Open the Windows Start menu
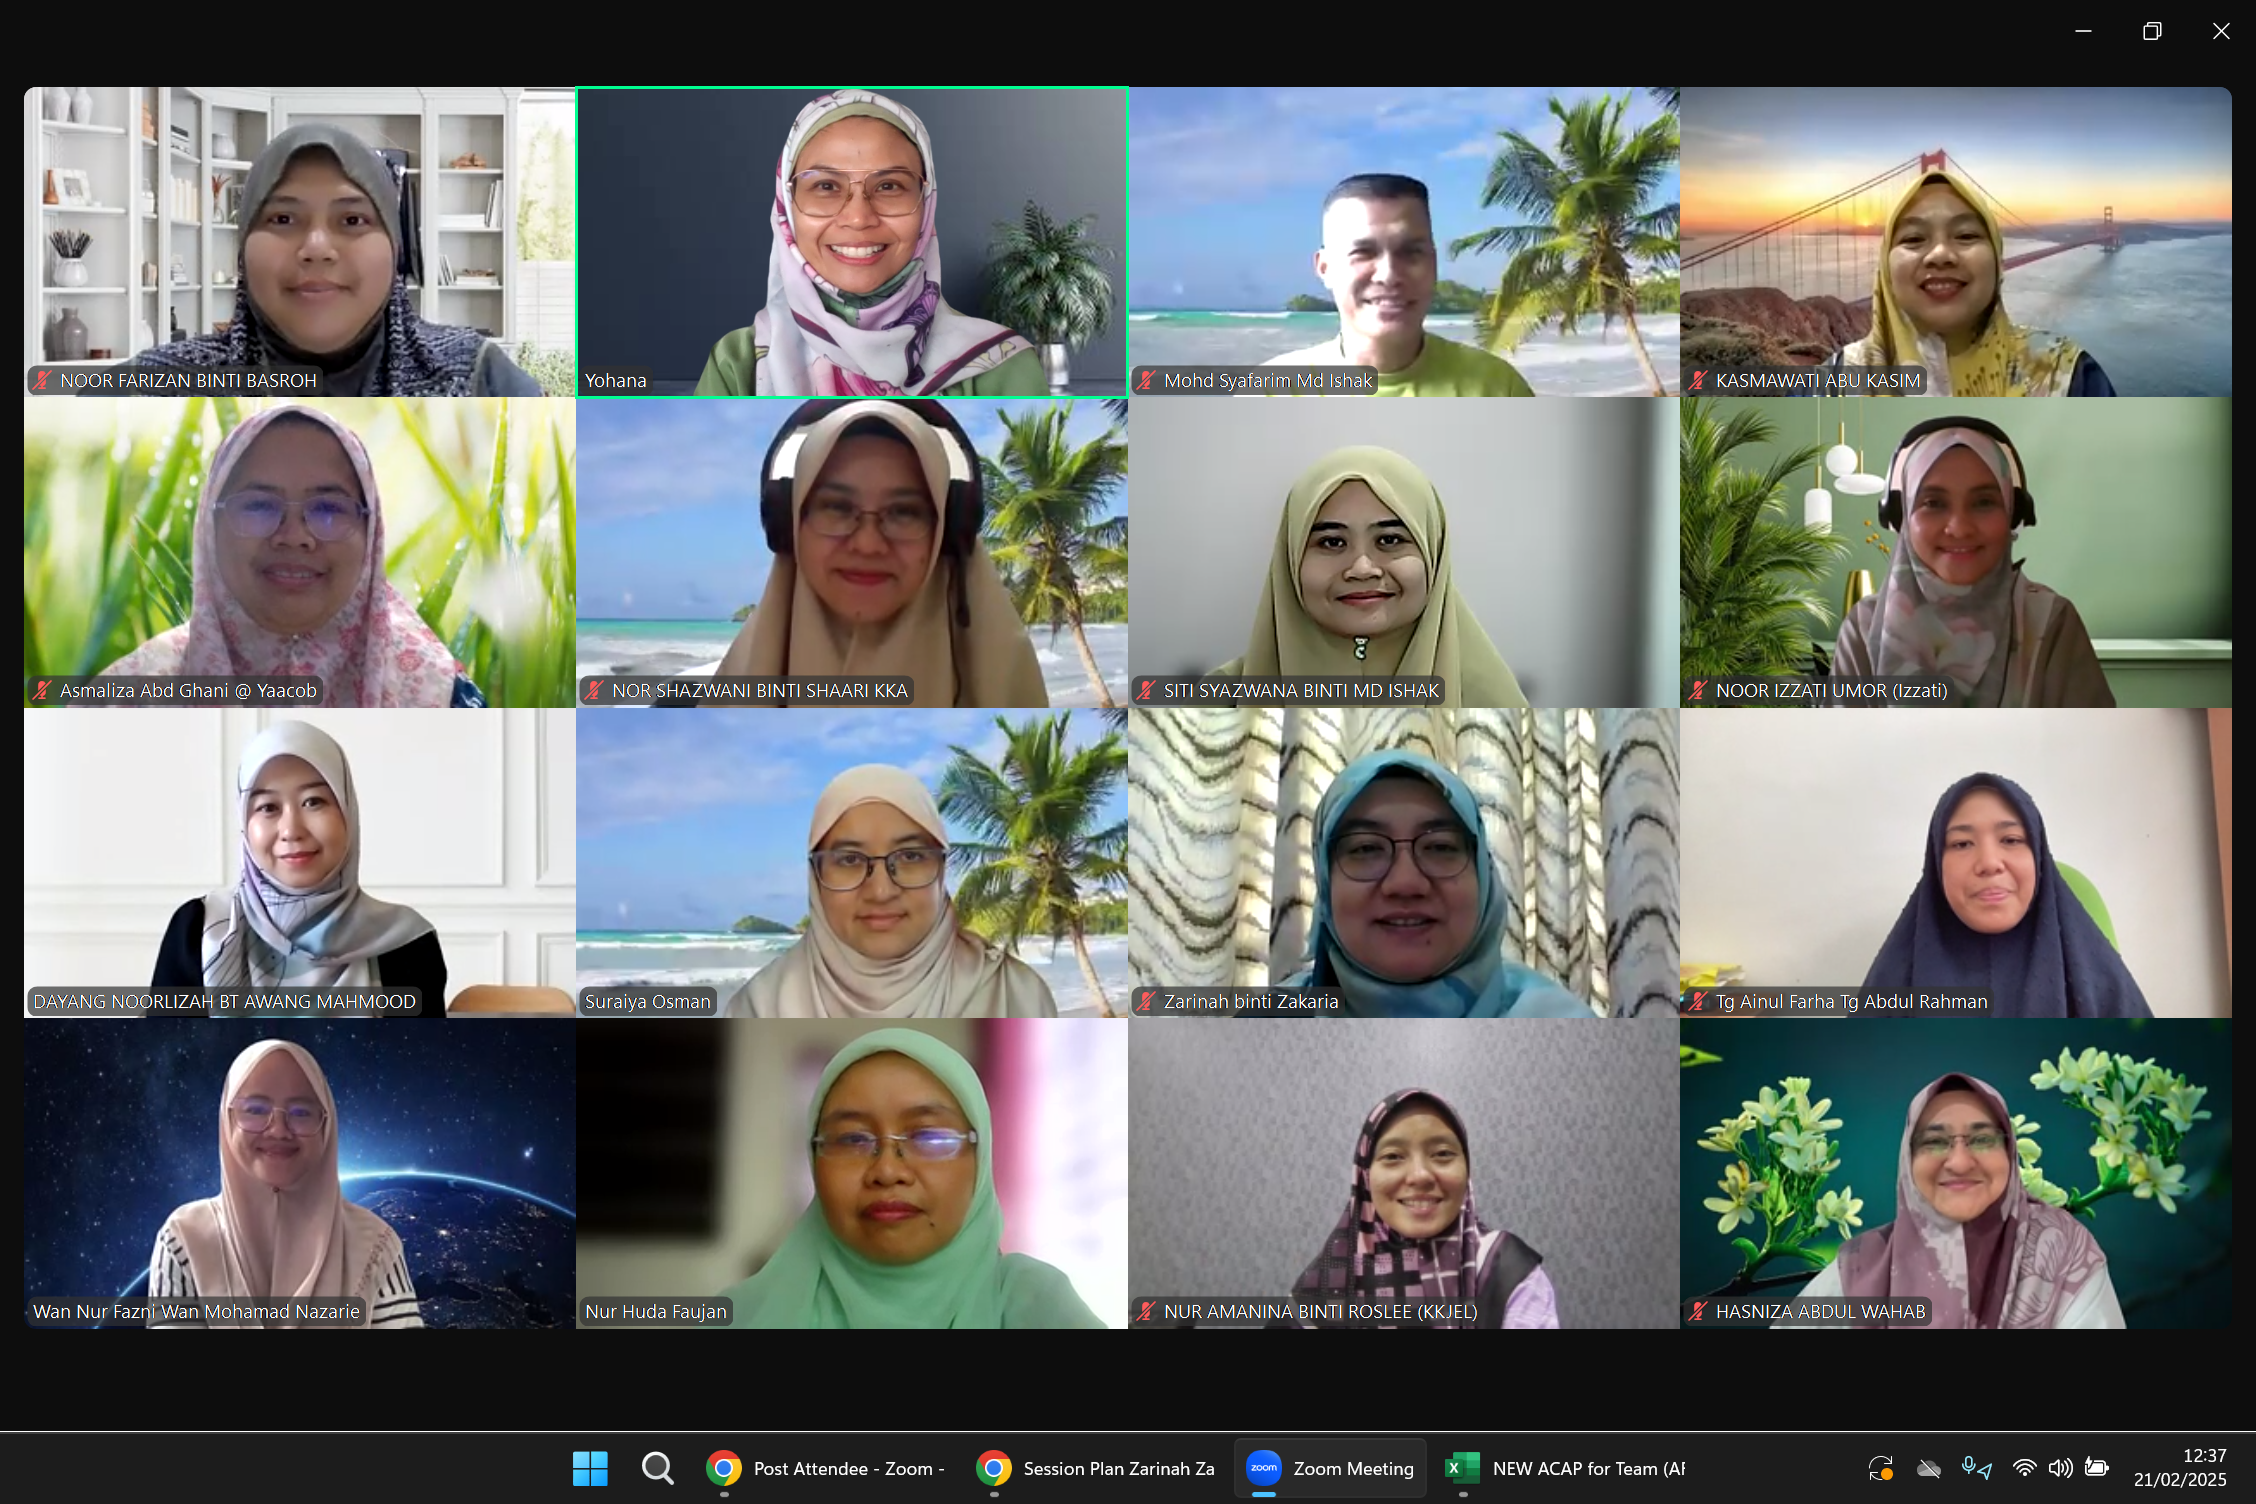This screenshot has width=2256, height=1504. click(x=590, y=1468)
